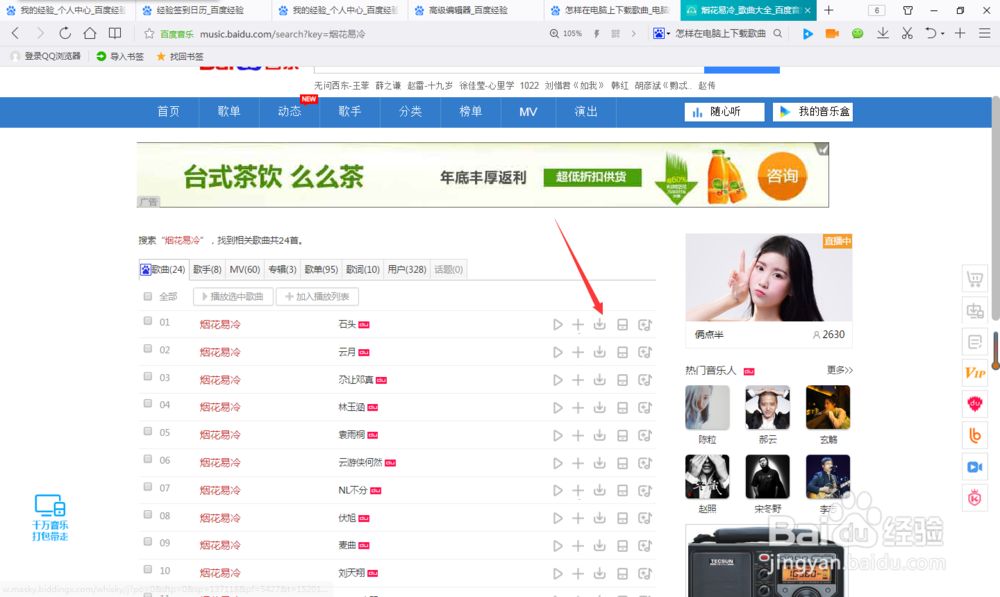Check the box for song 03
Screen dimensions: 1000x597
(148, 376)
